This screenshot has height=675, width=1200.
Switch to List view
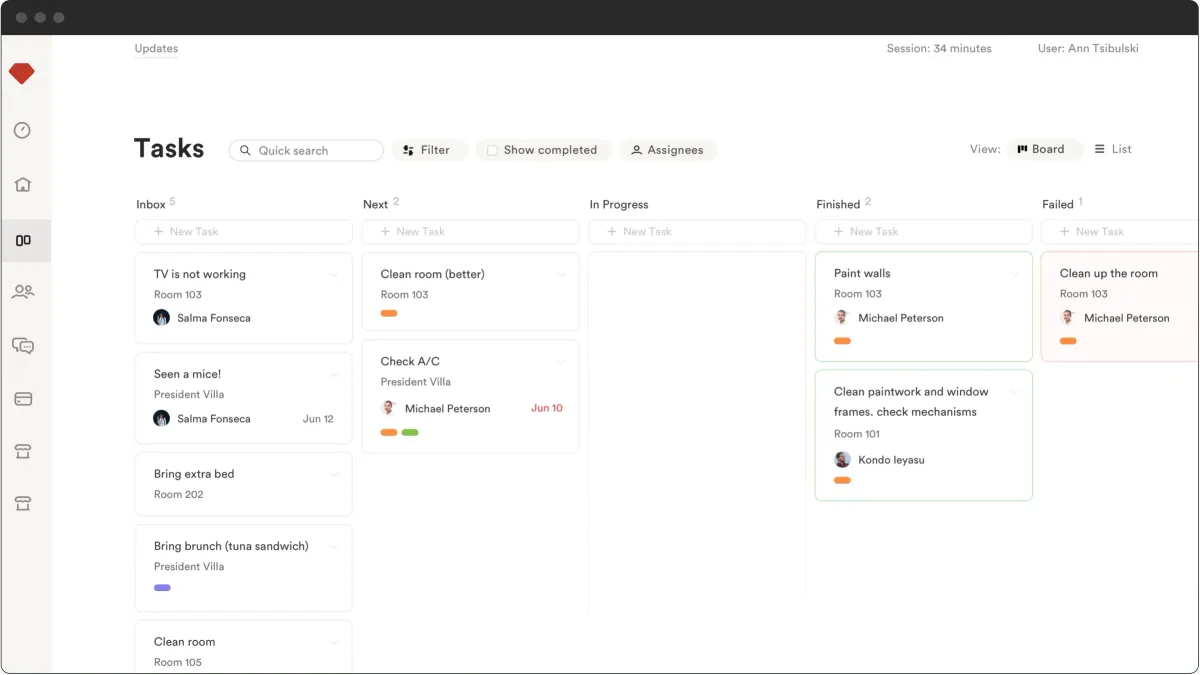point(1113,148)
